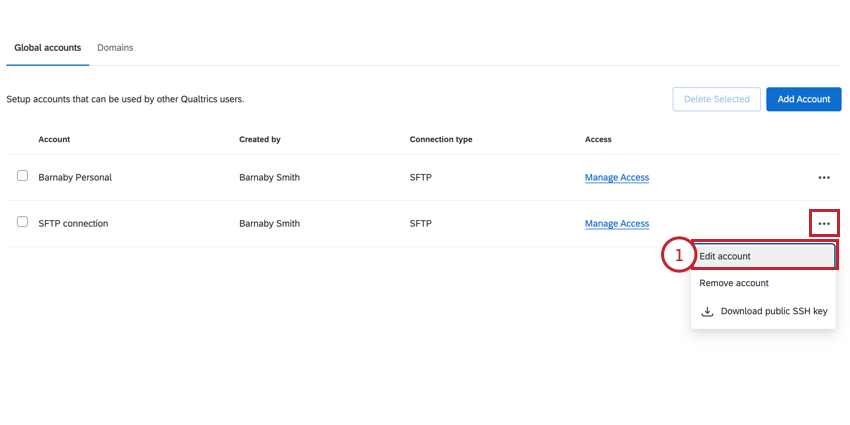
Task: Open Manage Access for Barnaby Personal
Action: tap(617, 177)
